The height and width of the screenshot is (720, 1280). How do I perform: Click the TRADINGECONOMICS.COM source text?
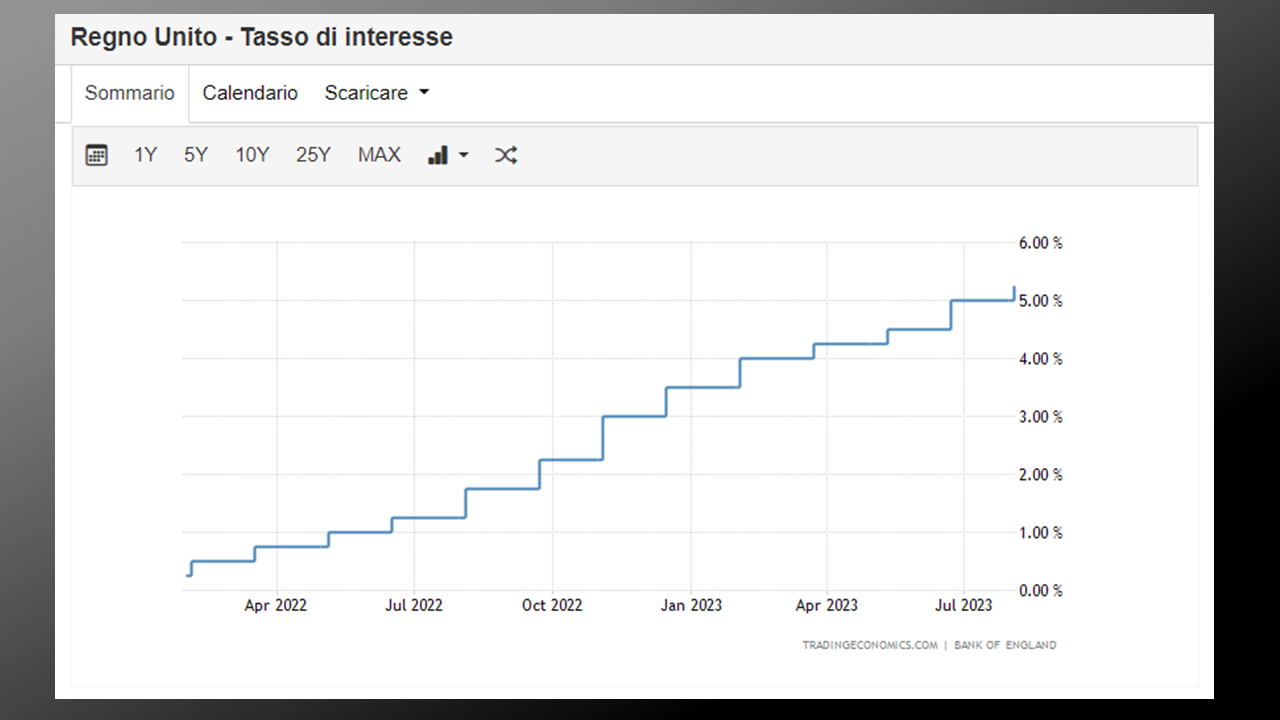(870, 645)
